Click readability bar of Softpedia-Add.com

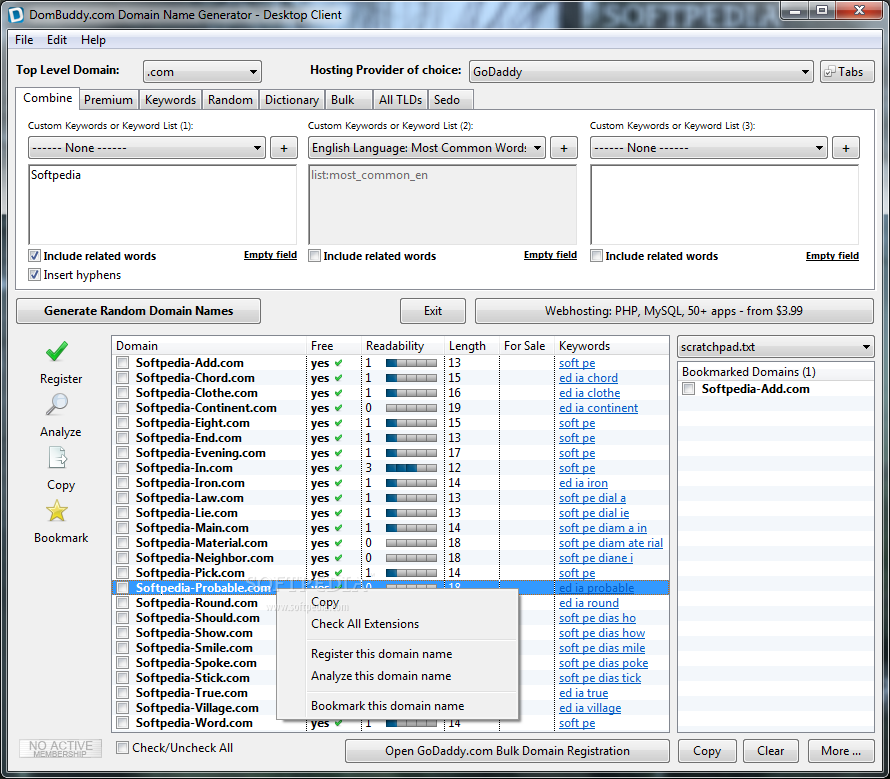(x=412, y=363)
